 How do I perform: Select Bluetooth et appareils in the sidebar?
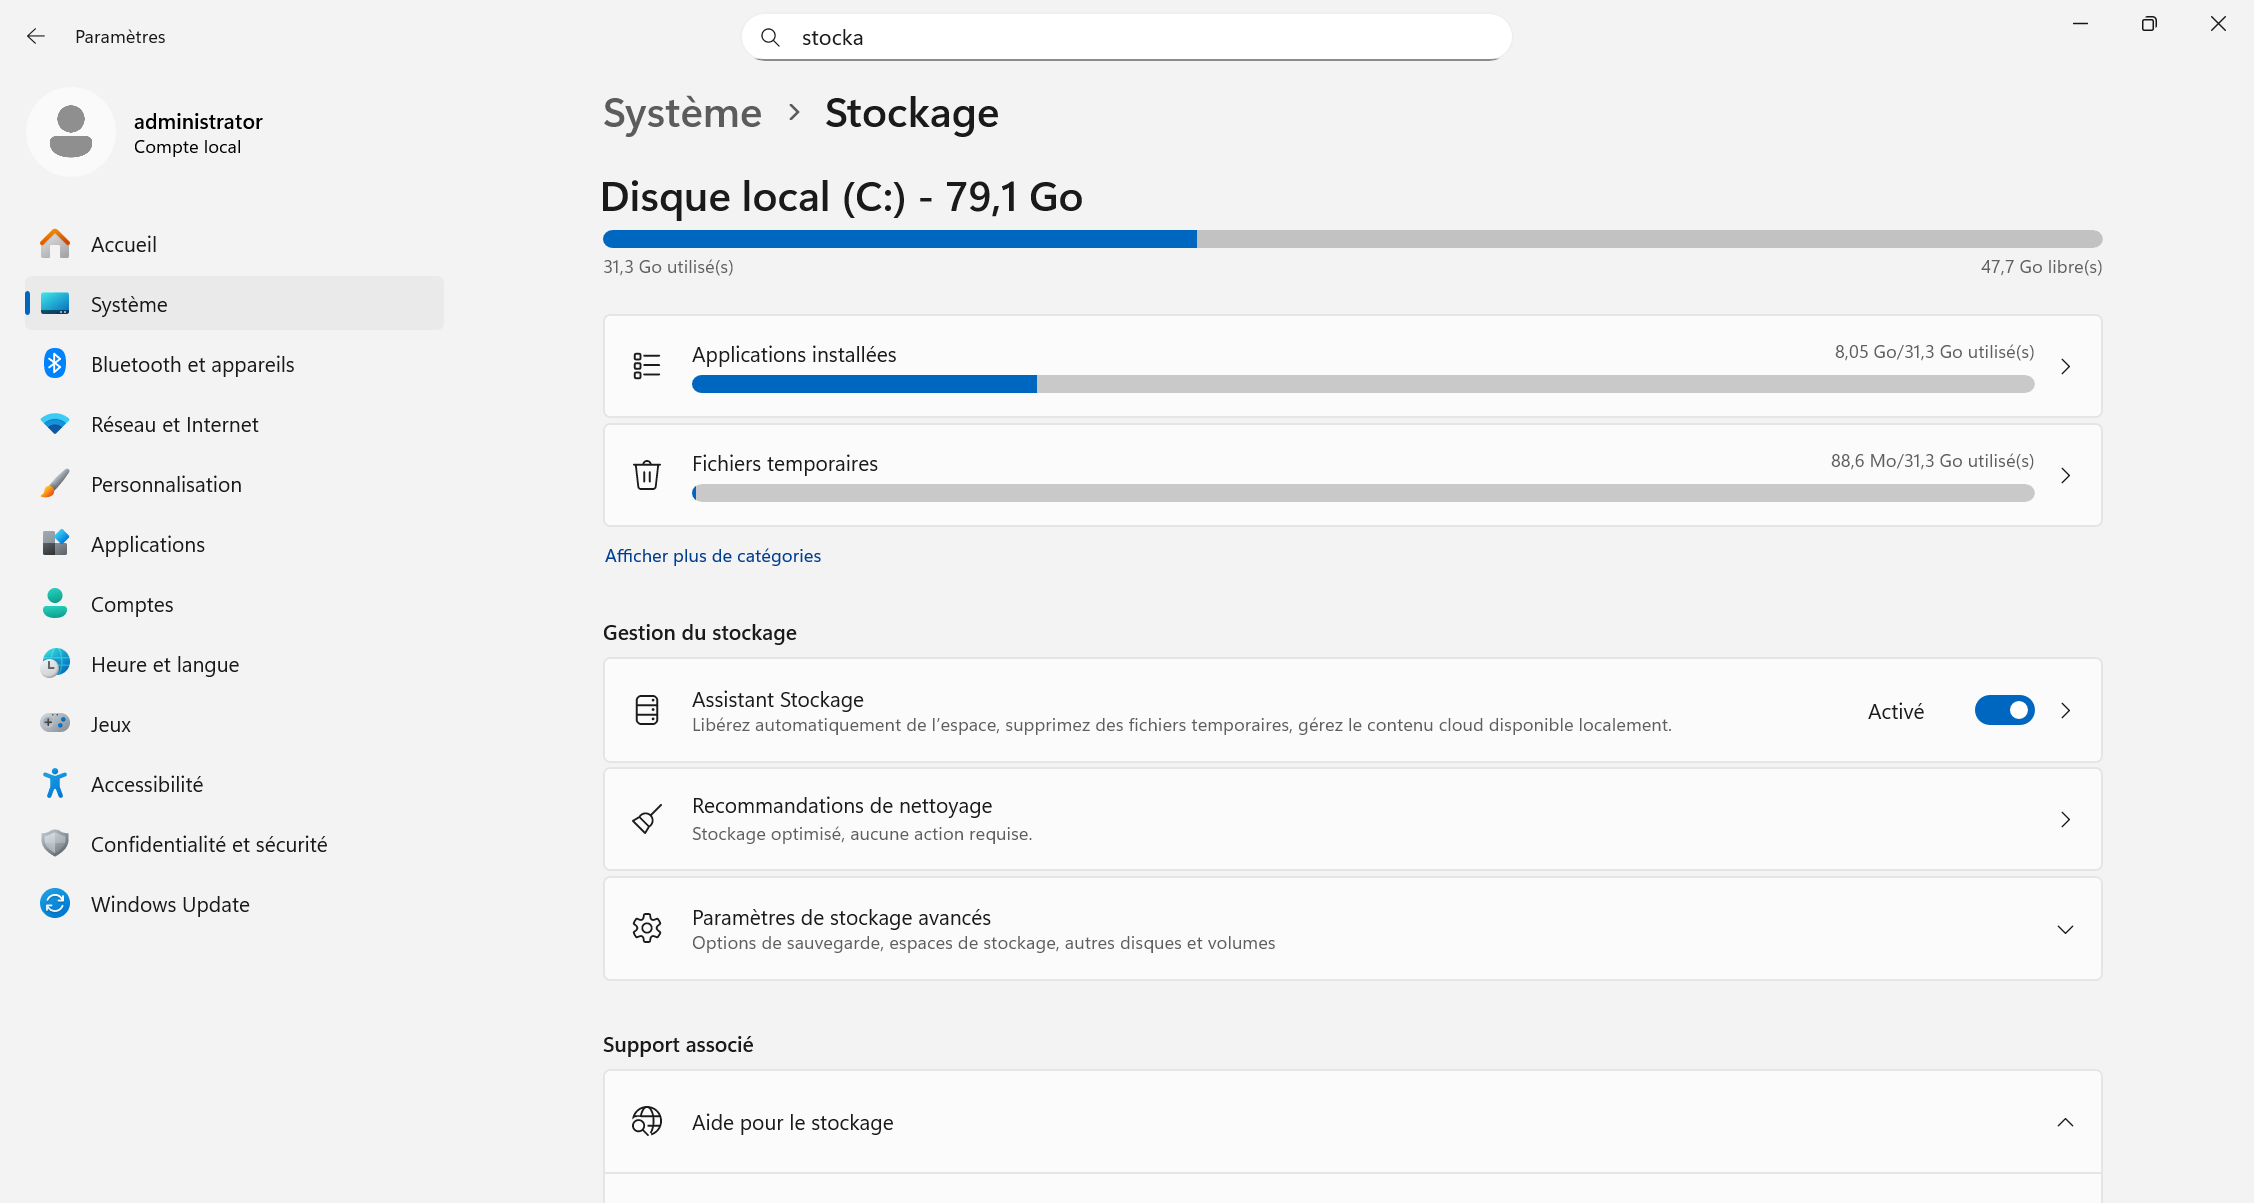pyautogui.click(x=234, y=364)
